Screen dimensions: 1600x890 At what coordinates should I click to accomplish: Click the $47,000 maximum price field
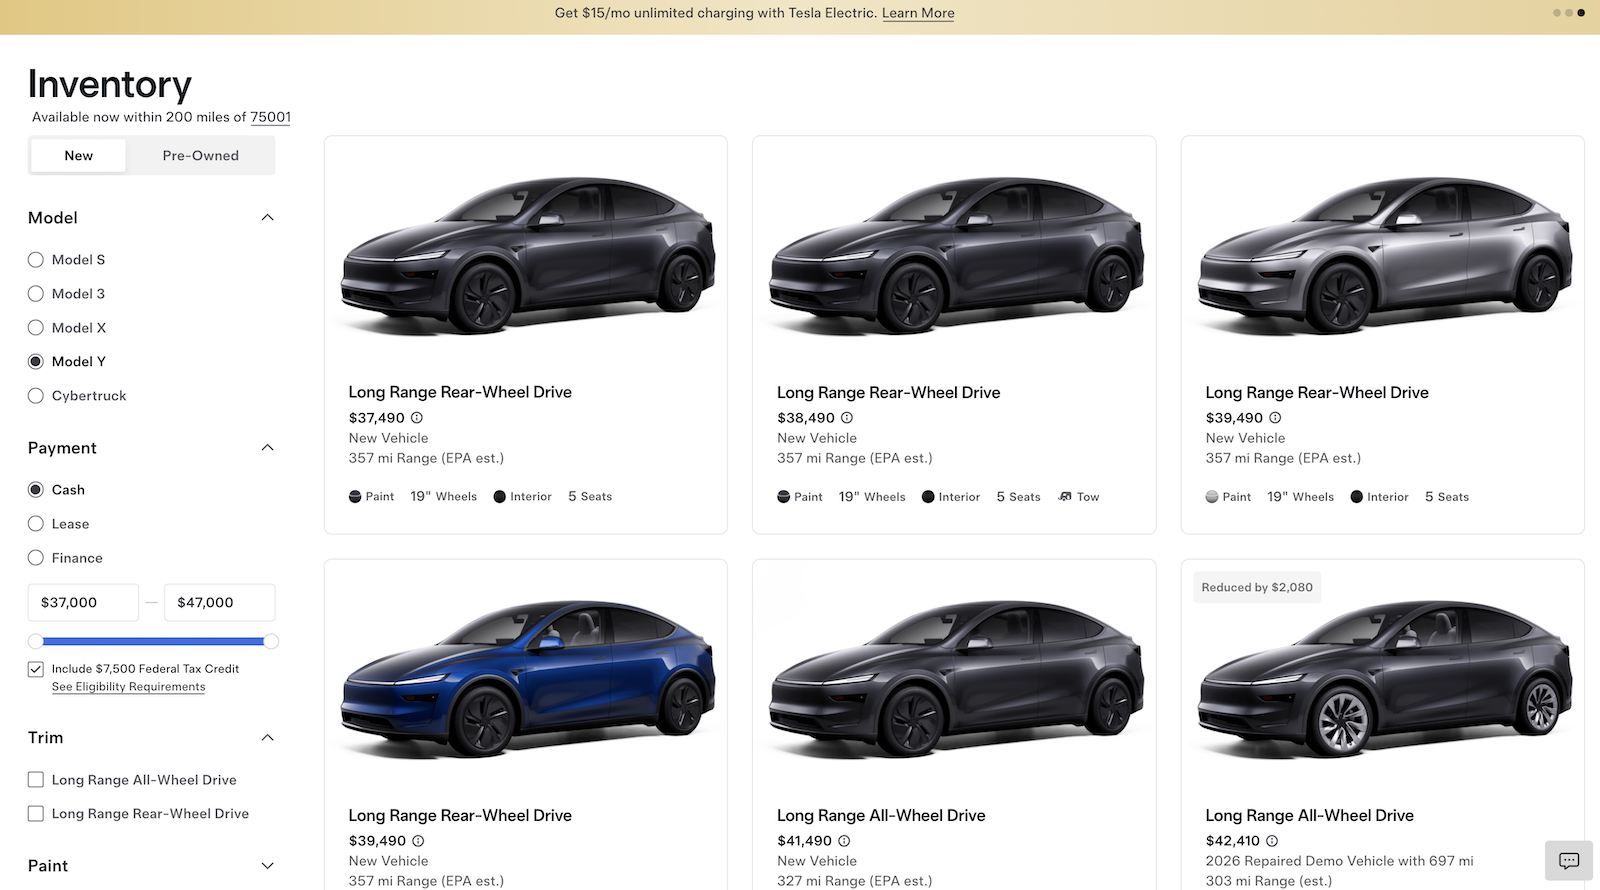220,603
